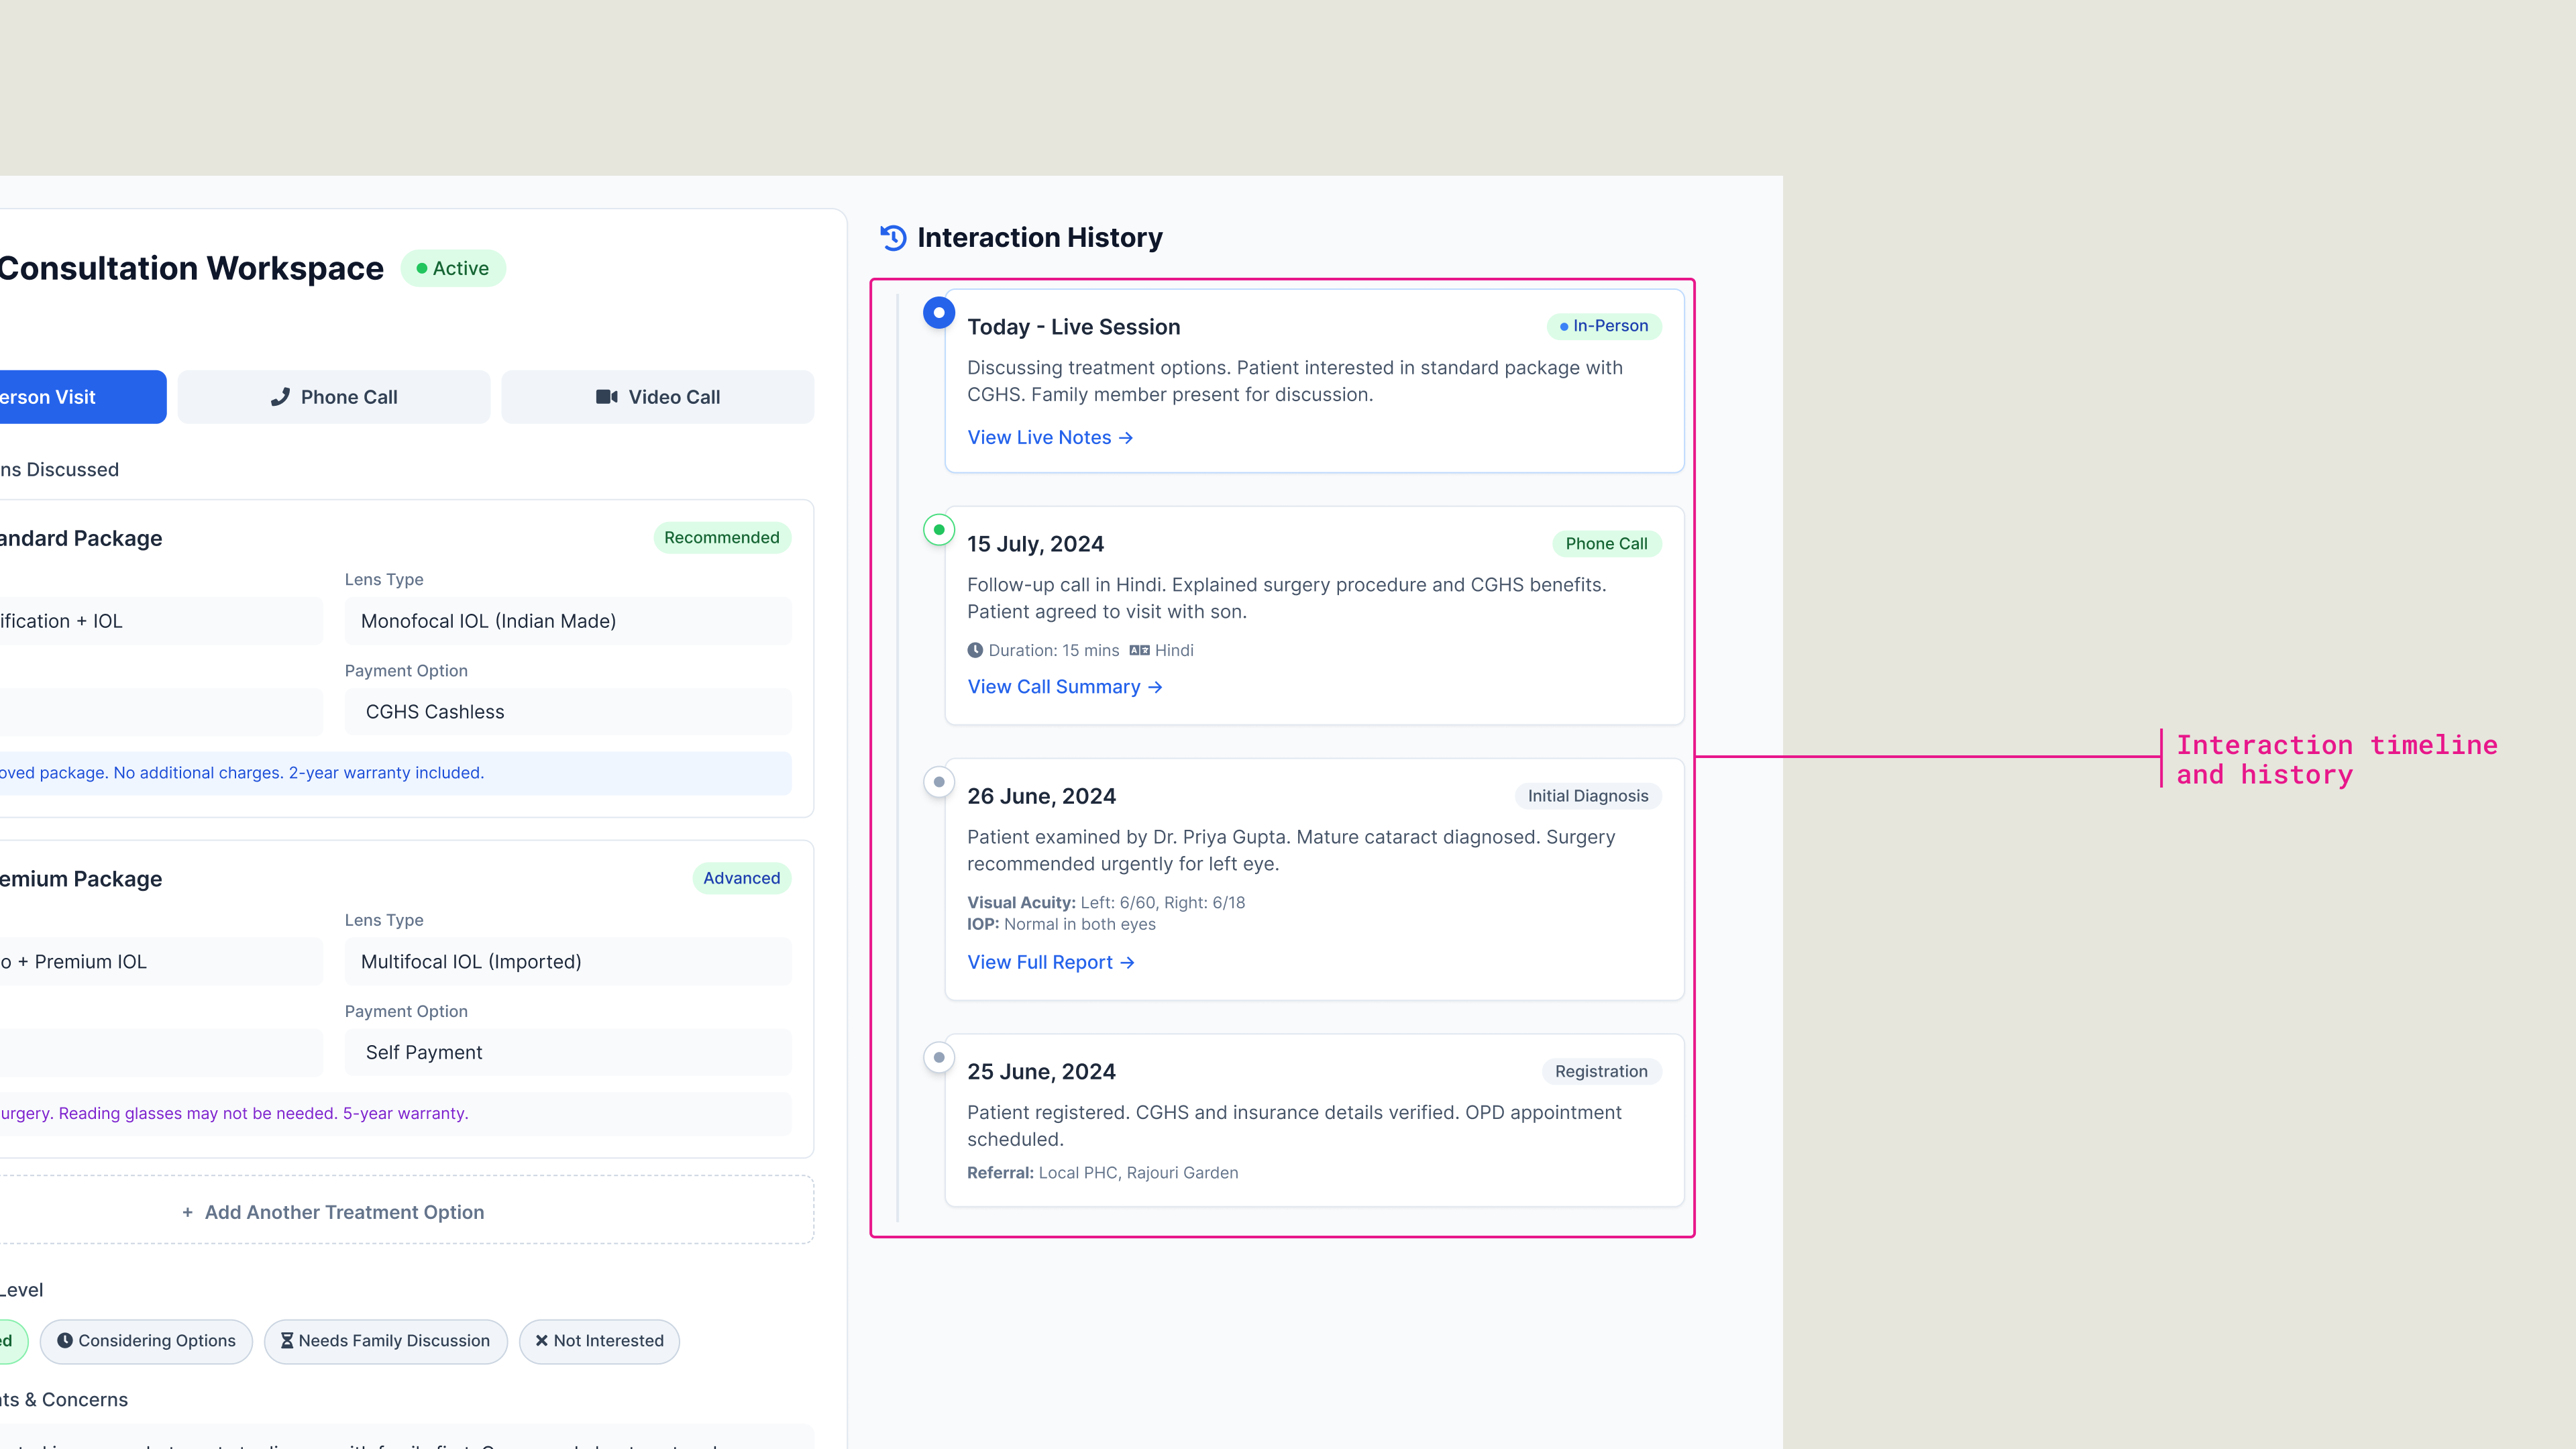Select the In-Person Visit tab
The image size is (2576, 1449).
82,397
